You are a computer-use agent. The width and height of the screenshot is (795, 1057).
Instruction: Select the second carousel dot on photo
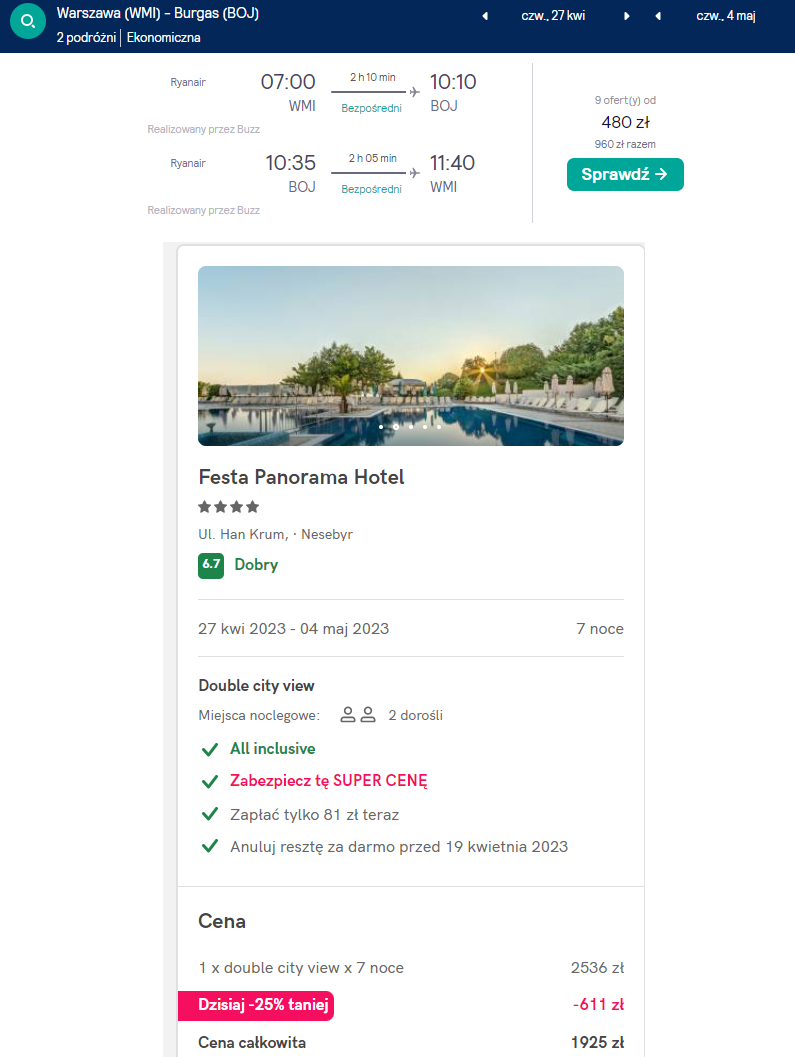[396, 427]
